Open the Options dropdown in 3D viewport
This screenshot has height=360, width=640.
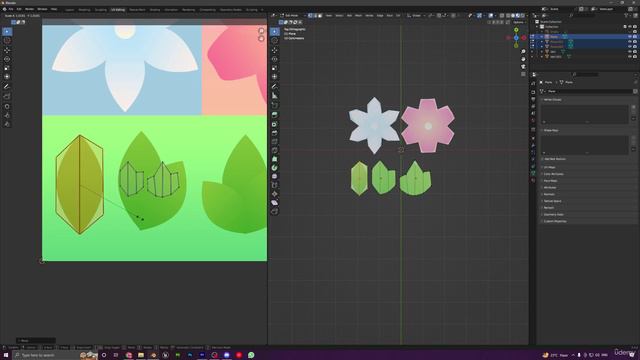point(519,22)
